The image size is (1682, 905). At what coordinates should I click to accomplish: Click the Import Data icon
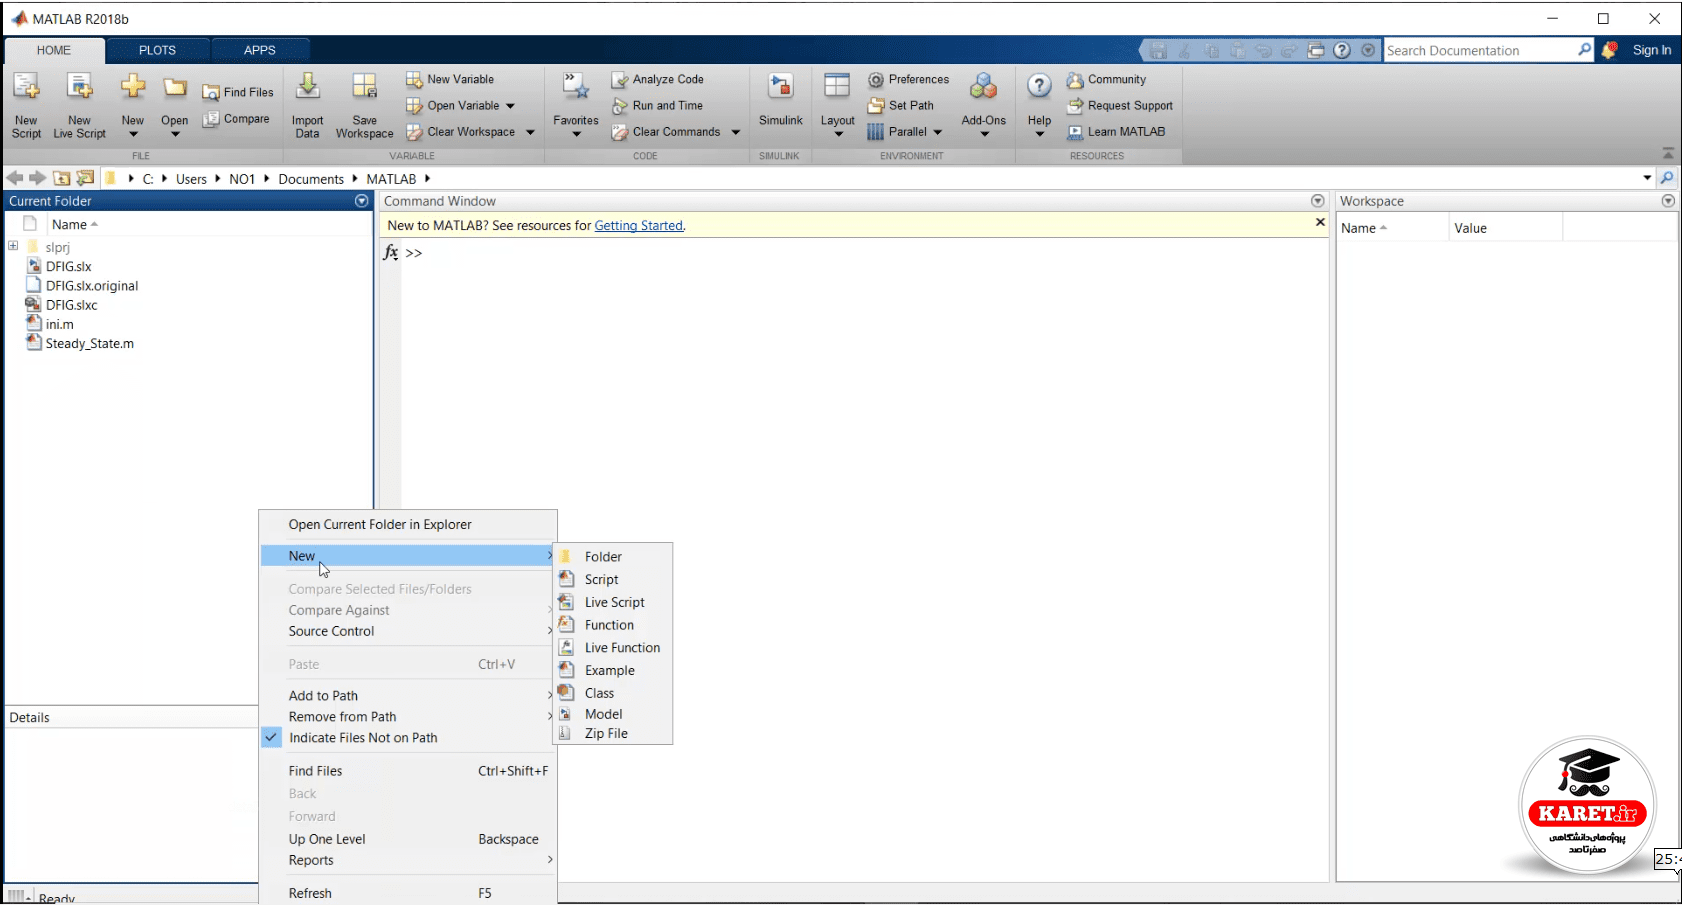coord(308,88)
